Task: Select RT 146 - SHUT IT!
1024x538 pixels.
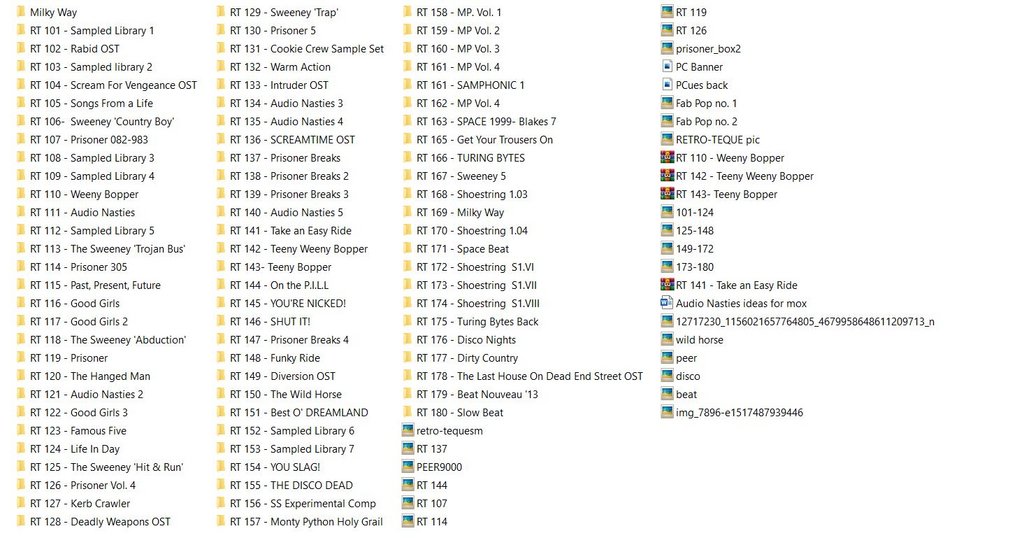Action: (x=270, y=321)
